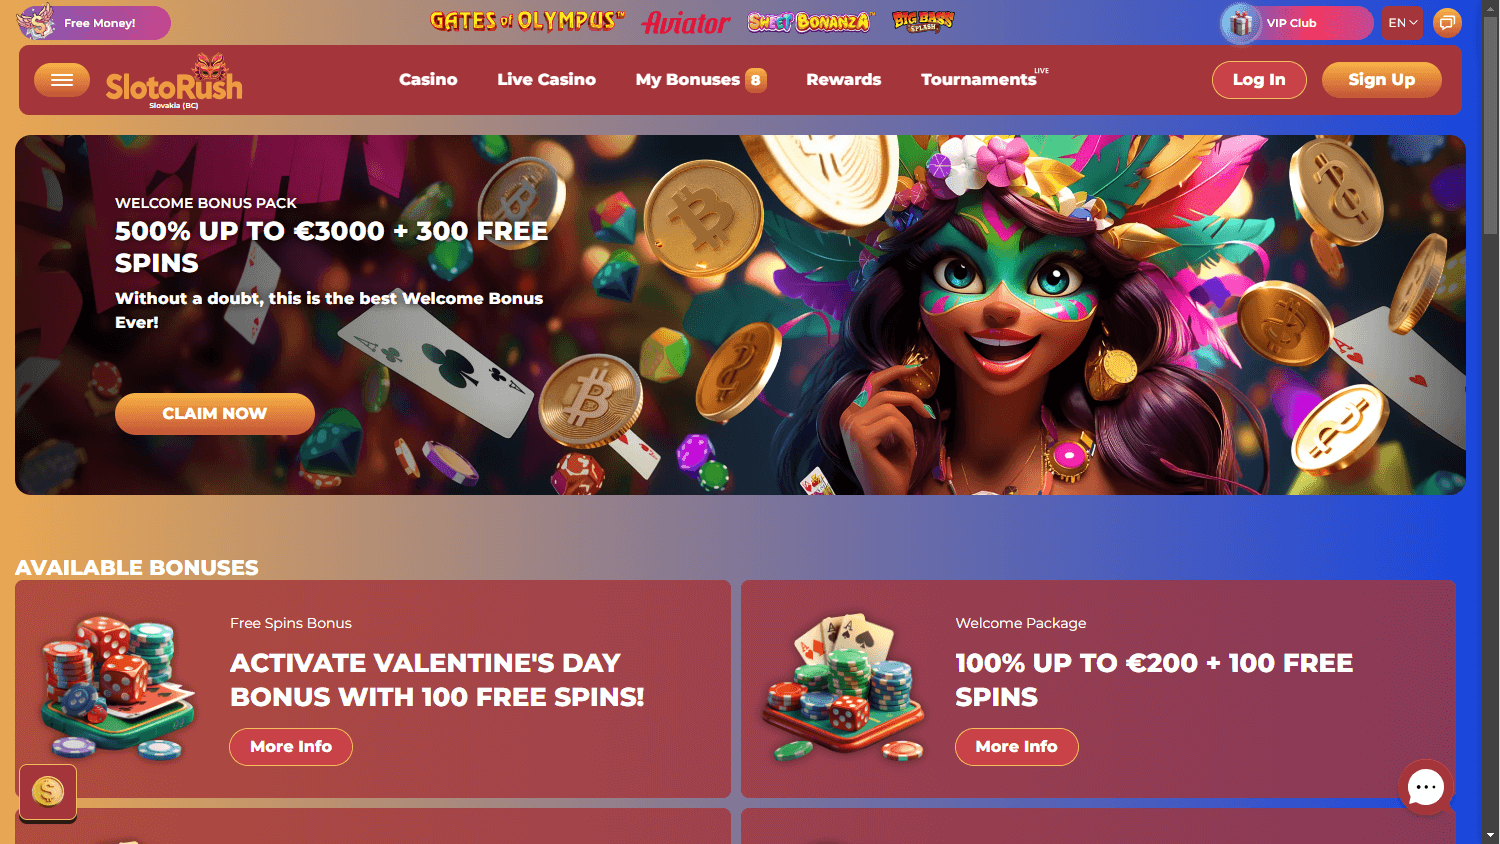Open the hamburger menu beside the SlotoRush logo

pyautogui.click(x=62, y=80)
